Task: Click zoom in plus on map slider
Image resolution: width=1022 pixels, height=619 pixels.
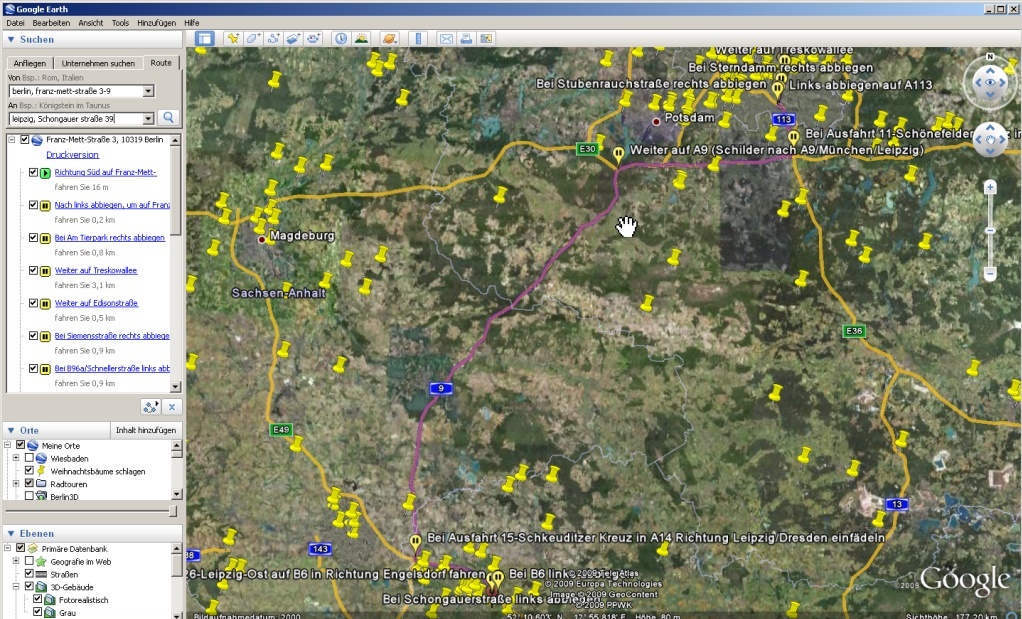Action: pyautogui.click(x=990, y=188)
